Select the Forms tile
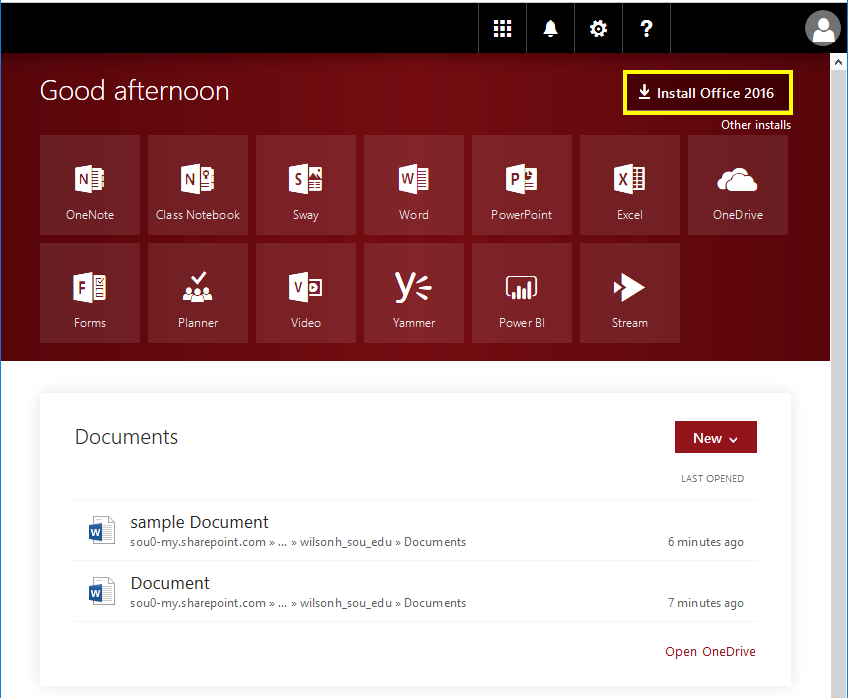 click(89, 292)
